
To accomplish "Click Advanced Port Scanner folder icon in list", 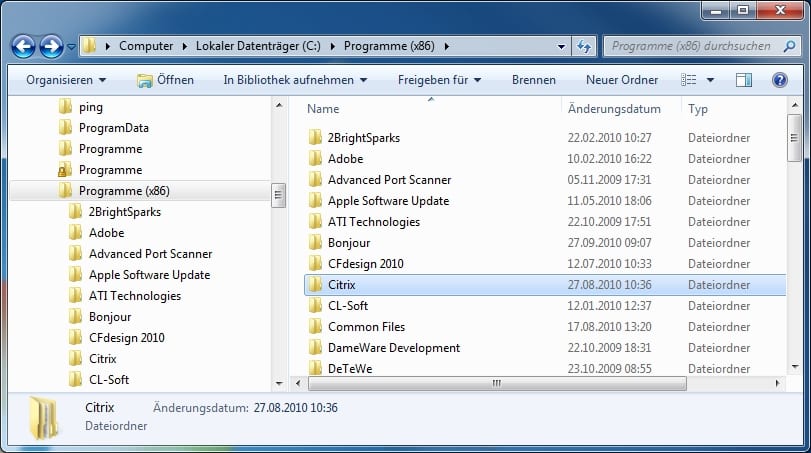I will tap(315, 179).
